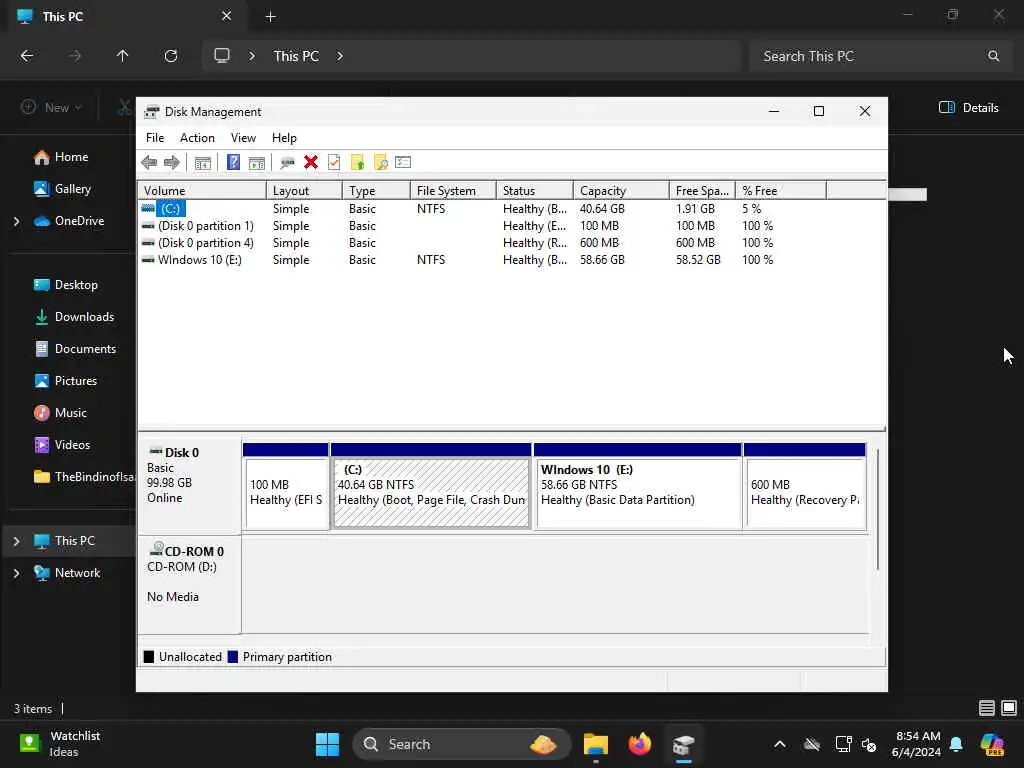The height and width of the screenshot is (768, 1024).
Task: Open Gallery in File Explorer sidebar
Action: point(63,189)
